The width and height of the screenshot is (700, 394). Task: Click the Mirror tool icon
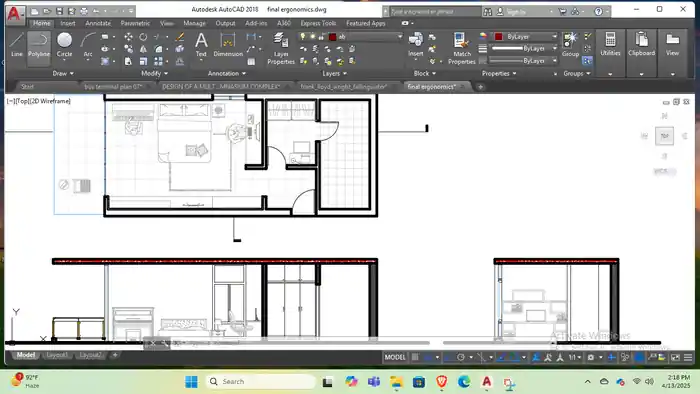coord(143,49)
